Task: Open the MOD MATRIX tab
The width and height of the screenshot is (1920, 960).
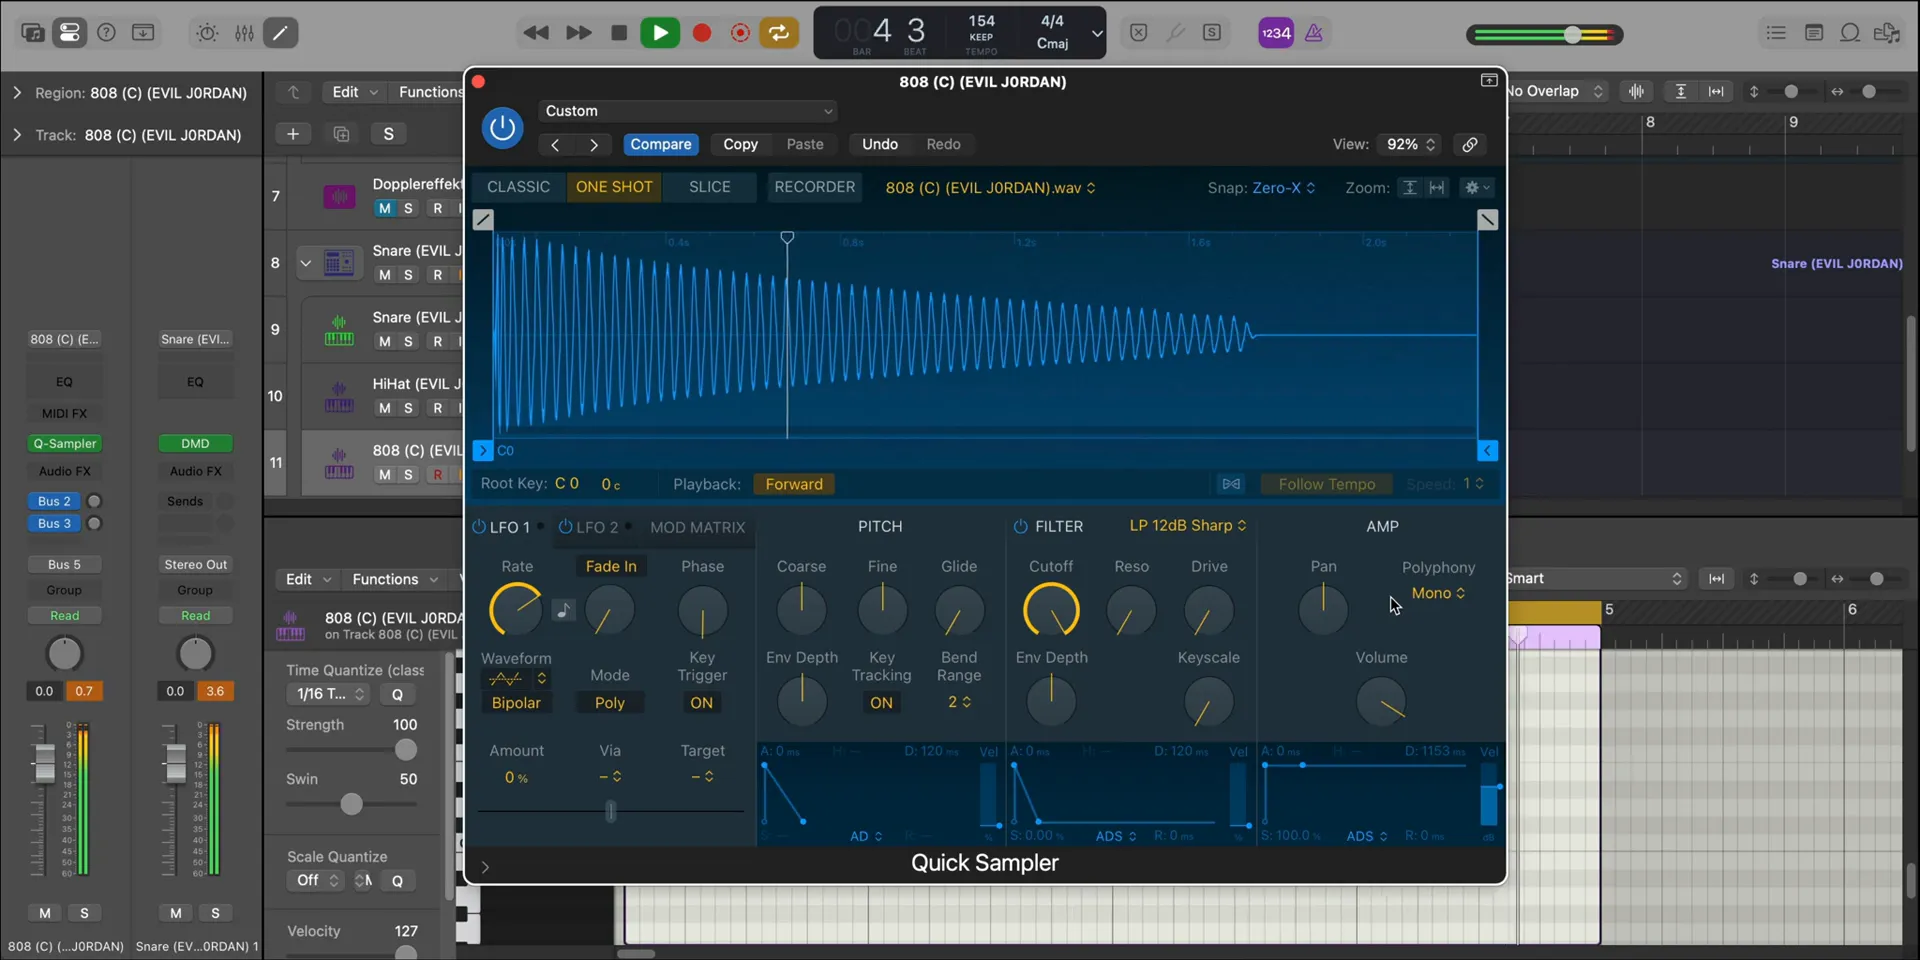Action: click(x=698, y=527)
